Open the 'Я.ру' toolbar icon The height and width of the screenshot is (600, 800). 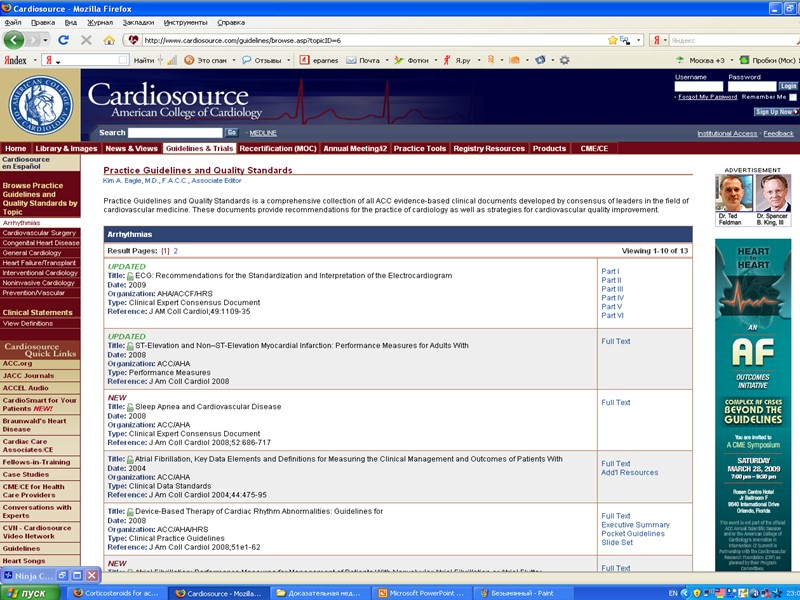click(x=447, y=60)
